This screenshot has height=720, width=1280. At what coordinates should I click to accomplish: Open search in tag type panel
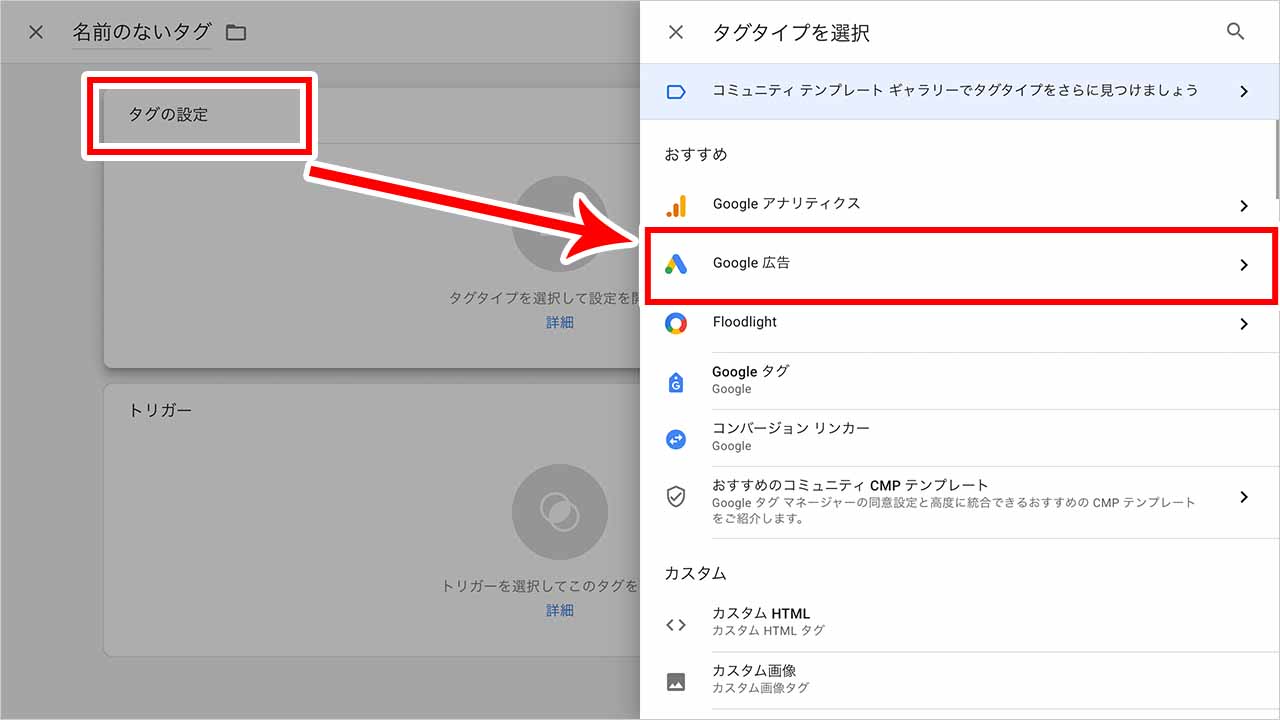coord(1235,32)
